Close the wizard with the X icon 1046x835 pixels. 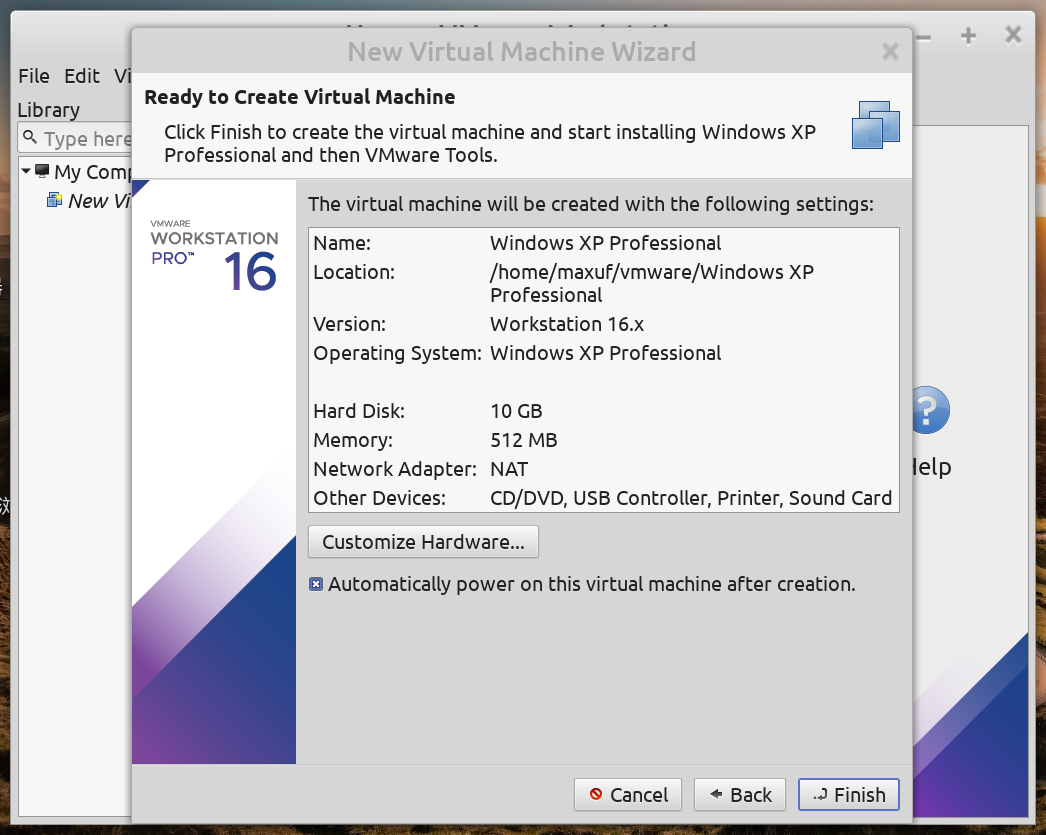click(x=890, y=51)
